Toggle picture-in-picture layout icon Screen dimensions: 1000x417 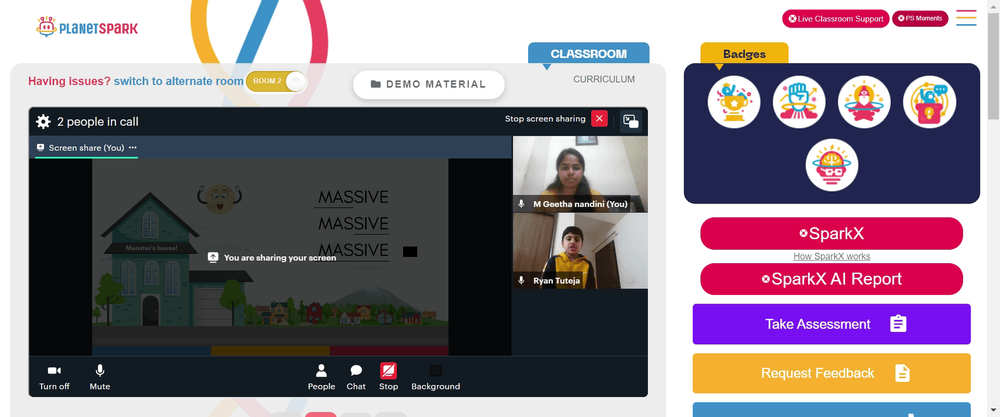[x=631, y=121]
